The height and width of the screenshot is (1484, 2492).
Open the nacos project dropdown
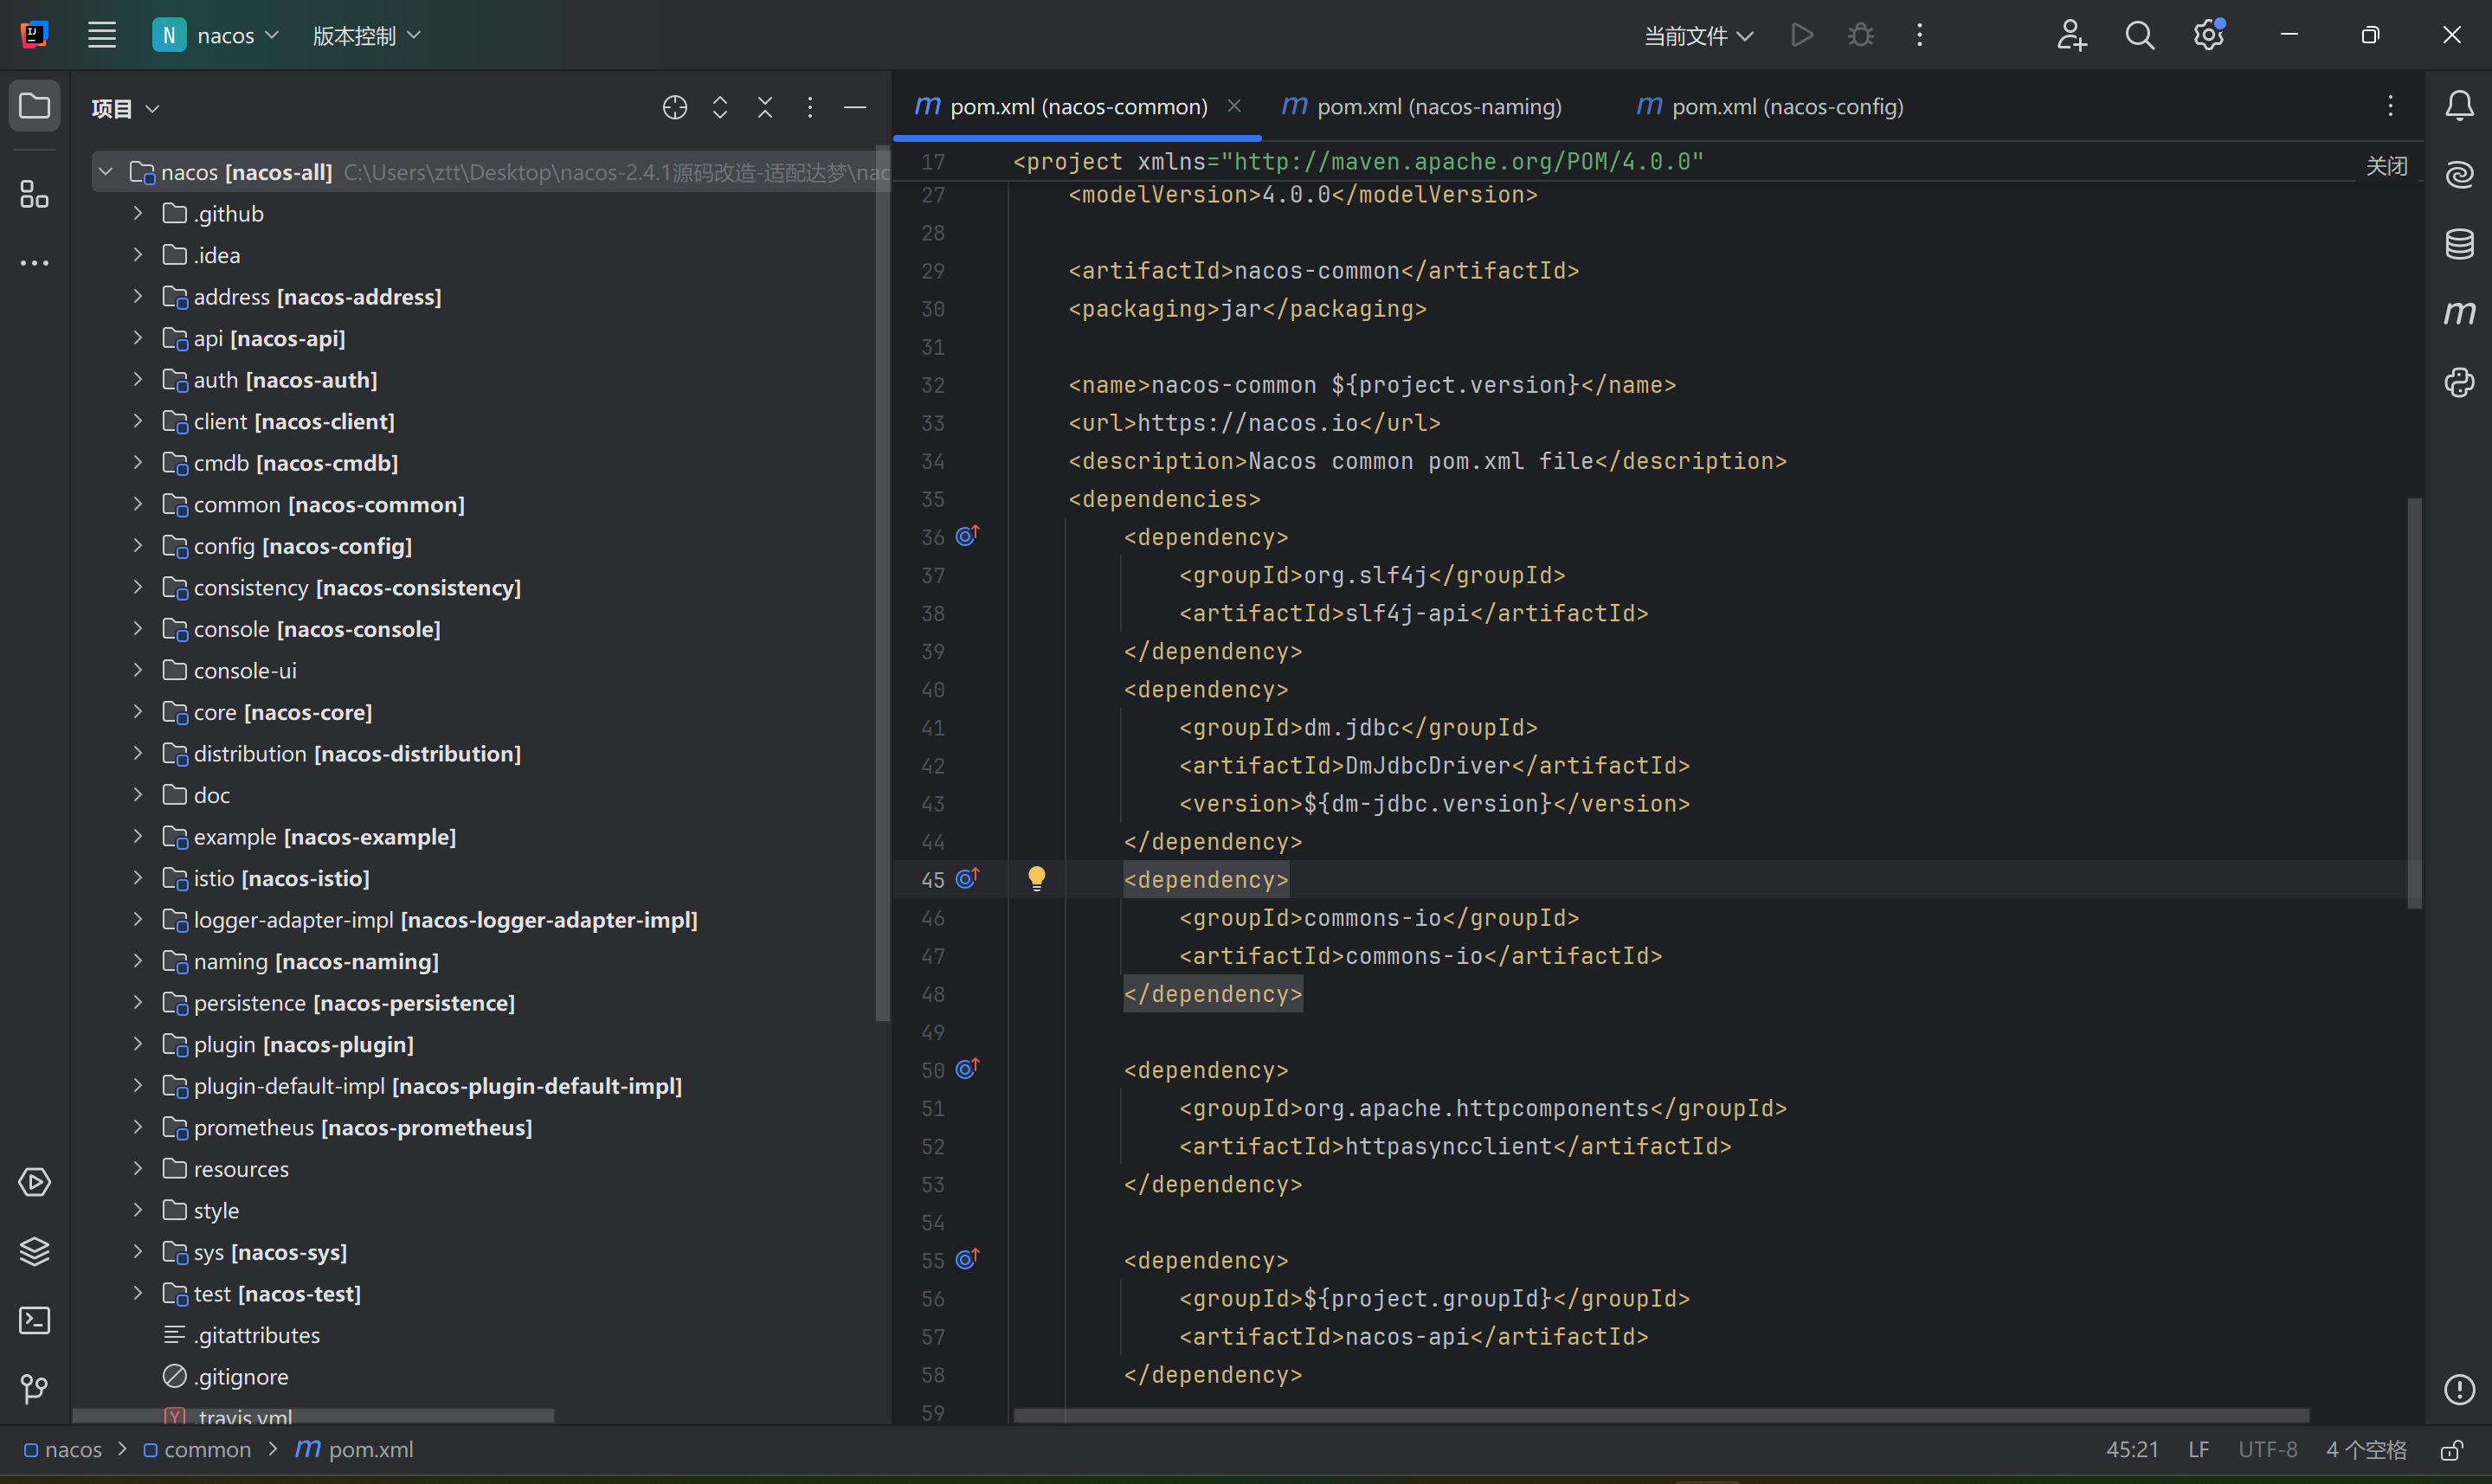216,36
